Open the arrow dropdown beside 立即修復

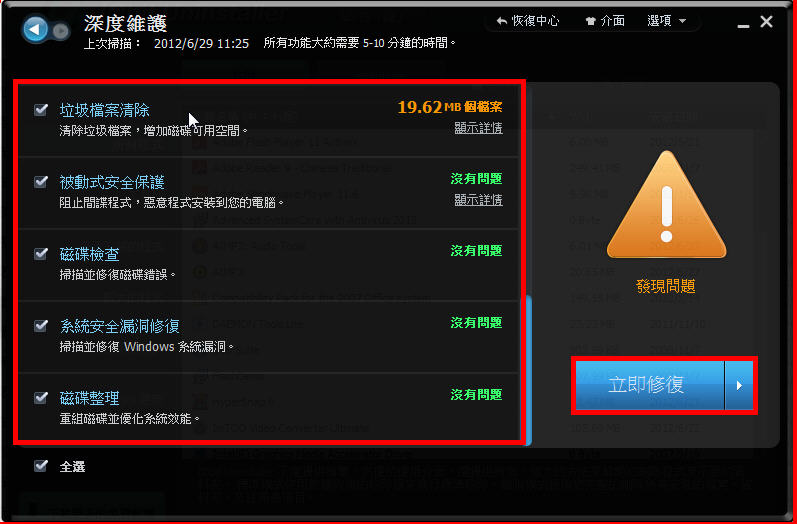pyautogui.click(x=739, y=386)
